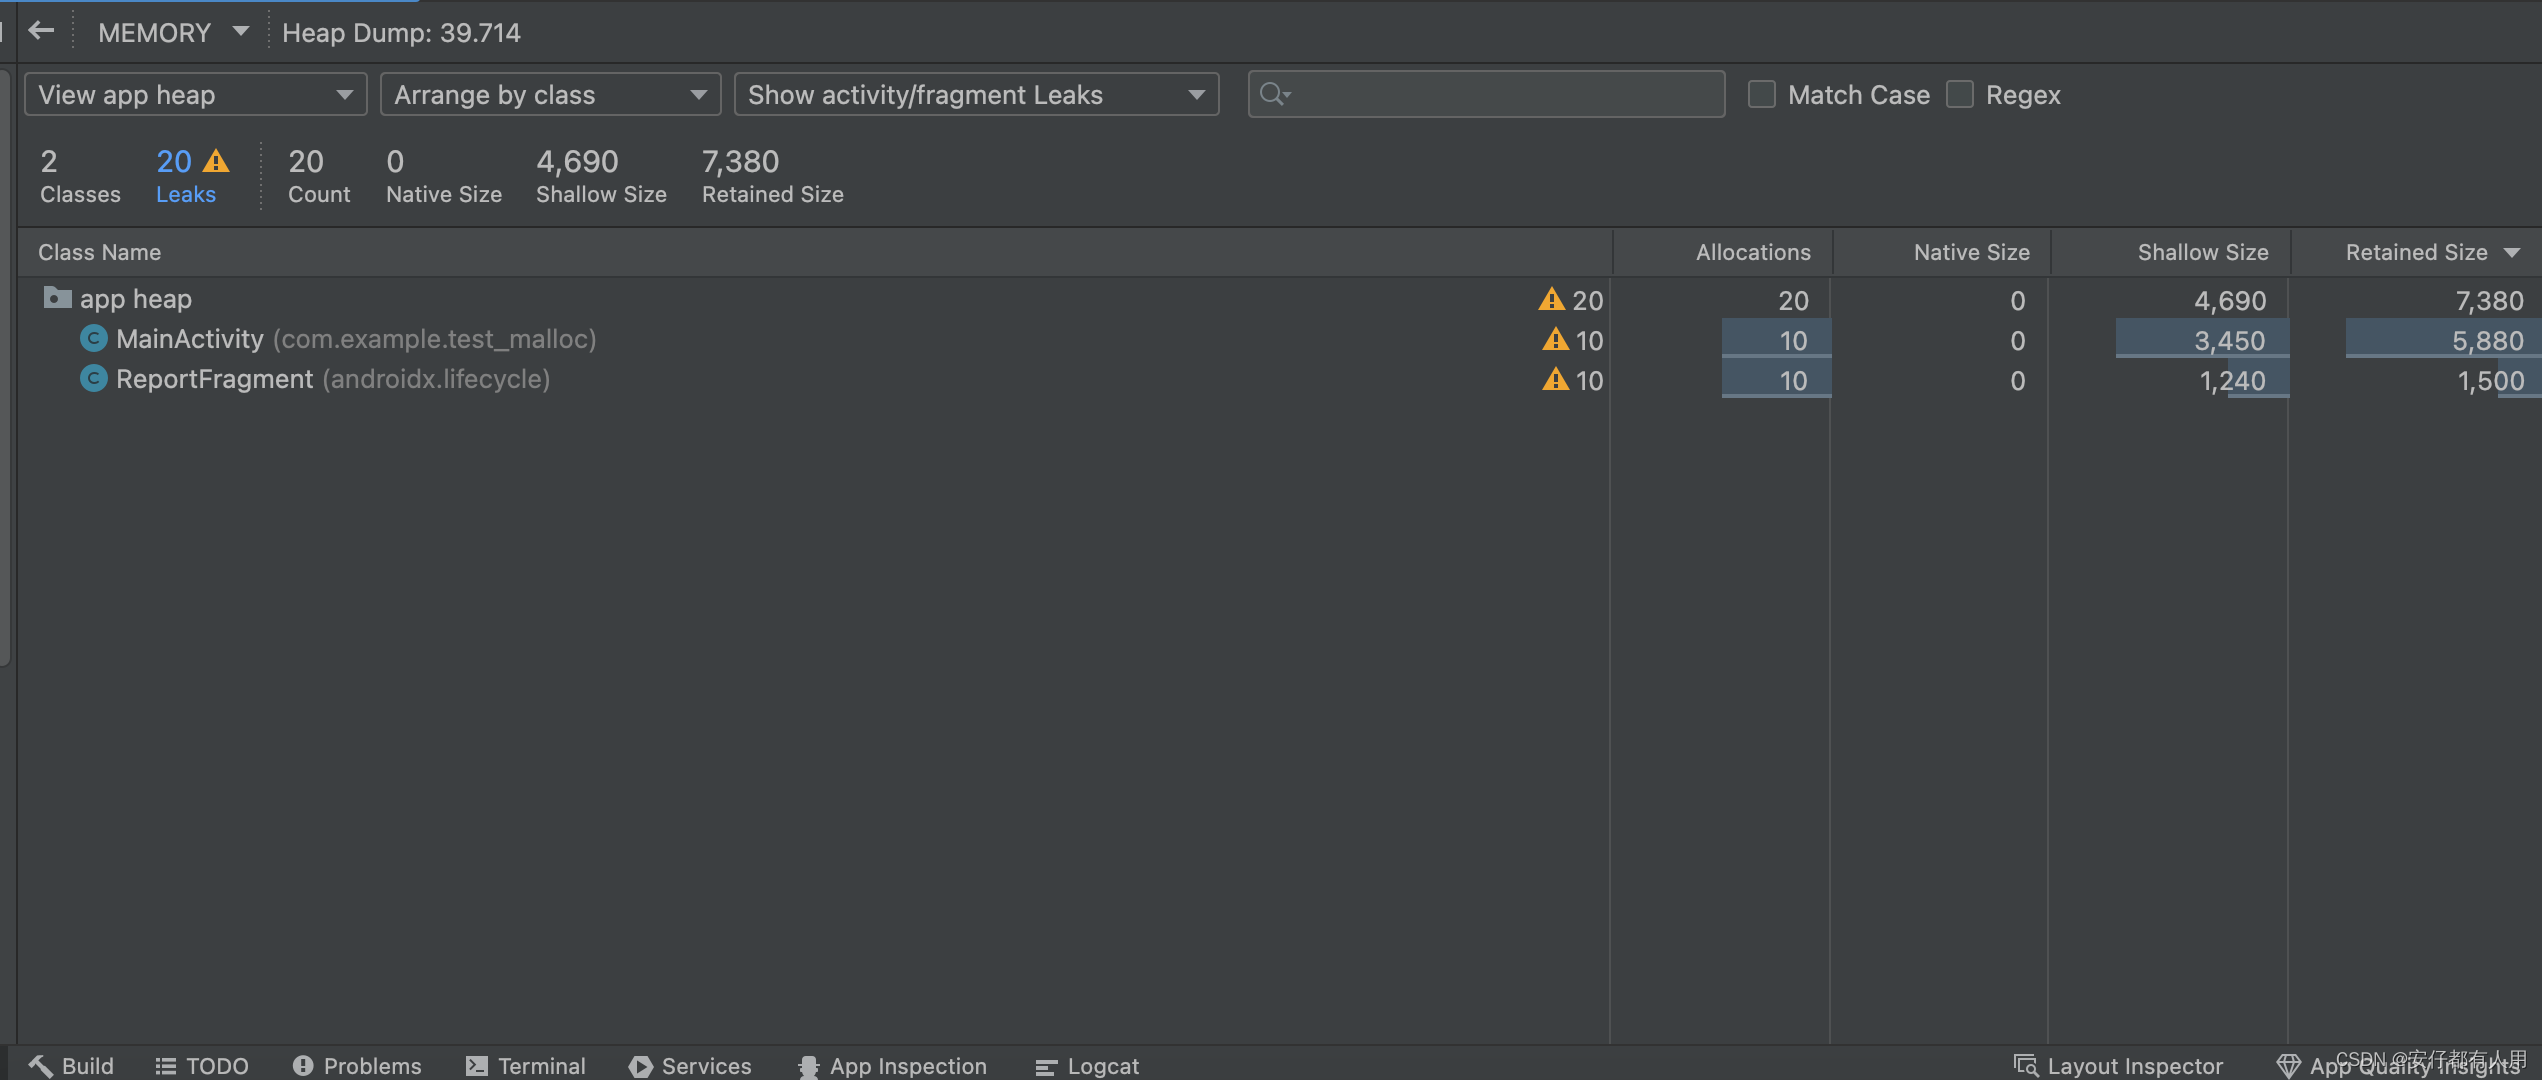Open Show activity/fragment Leaks dropdown

(x=974, y=92)
